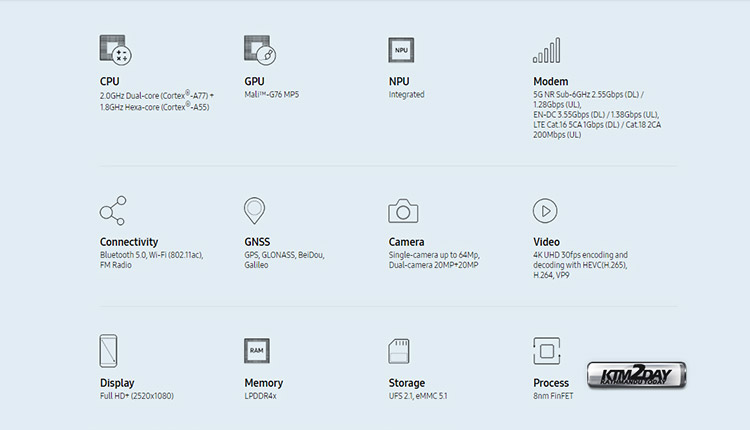Select the Connectivity share-nodes icon

pyautogui.click(x=113, y=210)
